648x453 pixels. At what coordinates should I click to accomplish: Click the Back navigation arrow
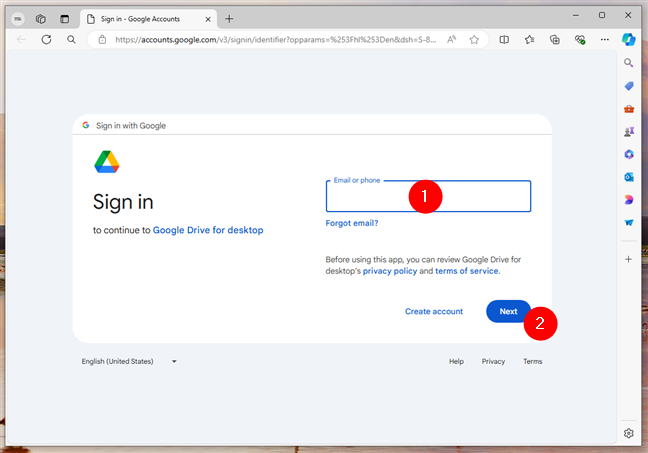pos(21,40)
